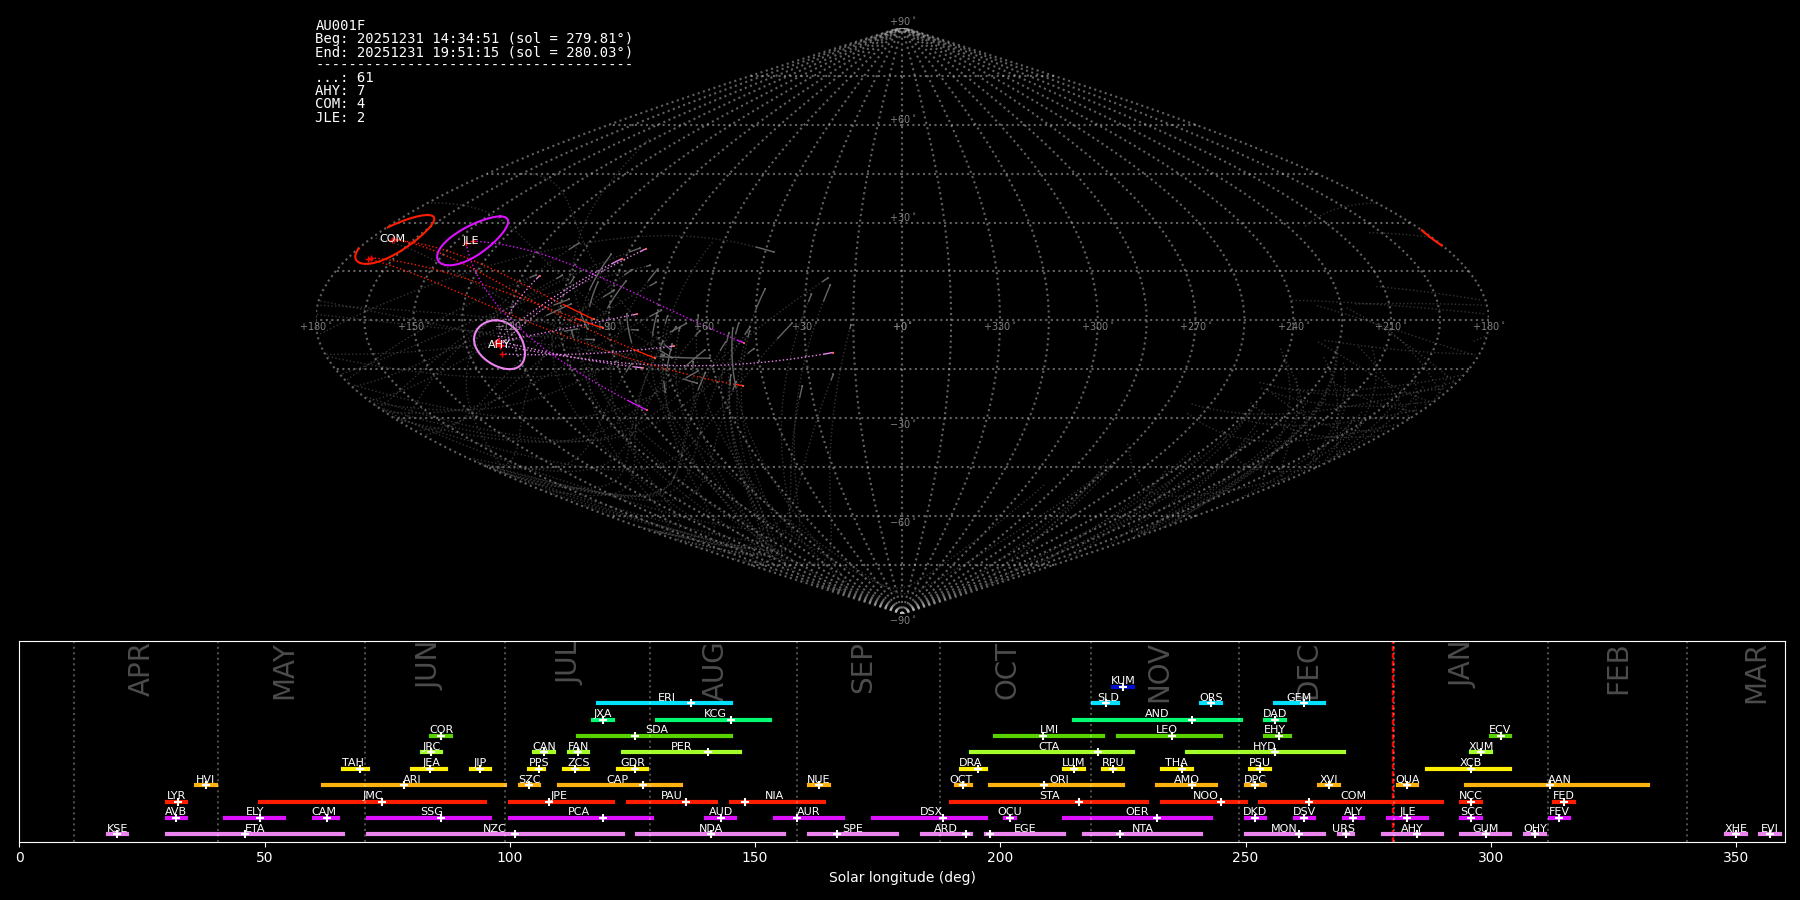Click the SPE shower bar

coord(853,834)
